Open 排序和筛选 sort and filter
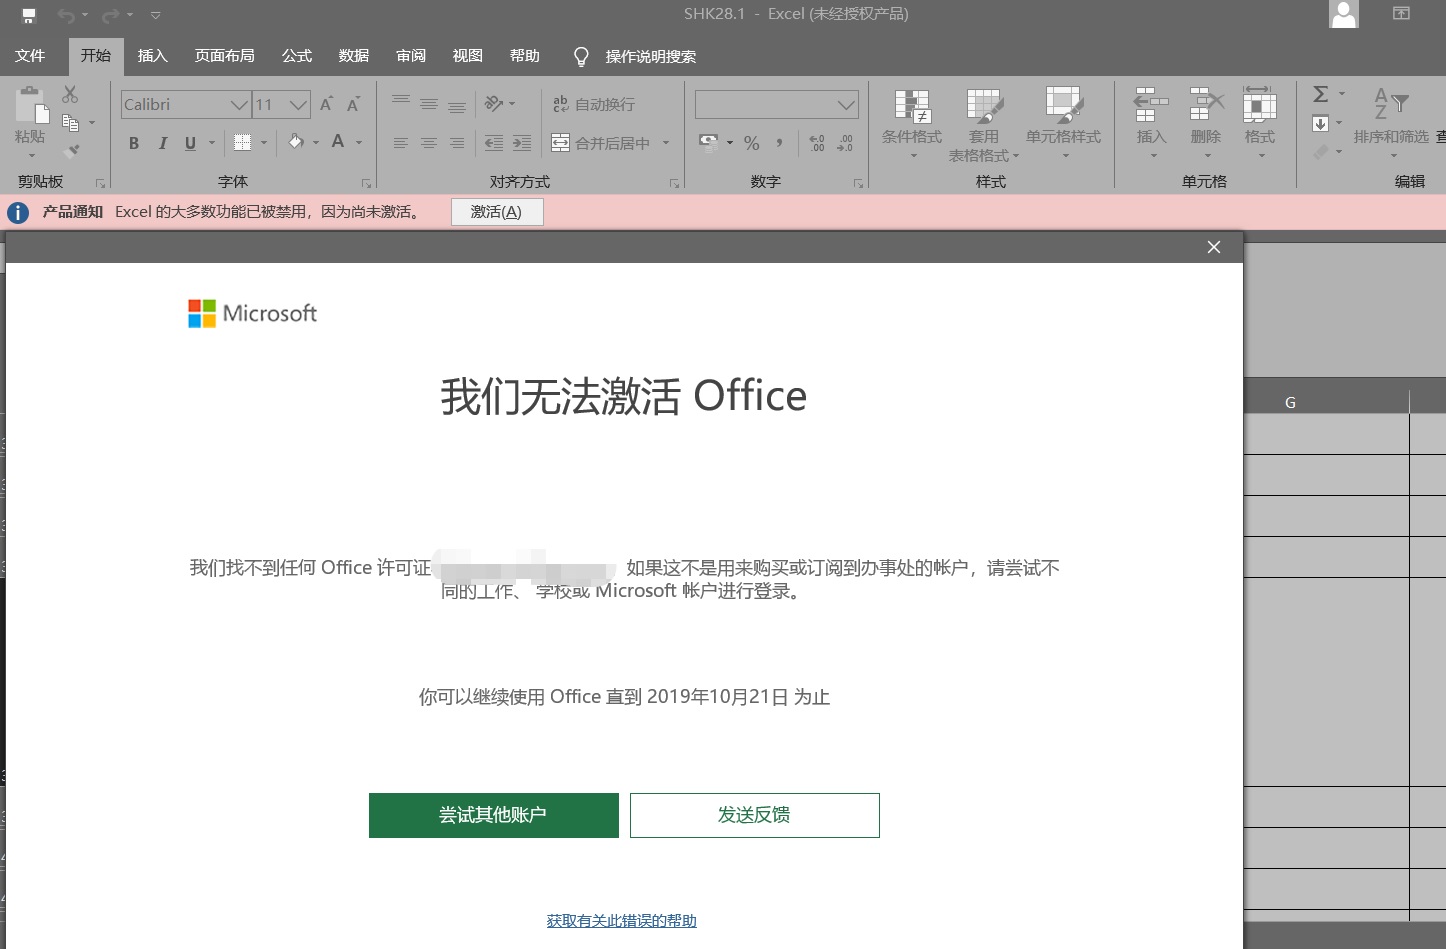 point(1391,124)
